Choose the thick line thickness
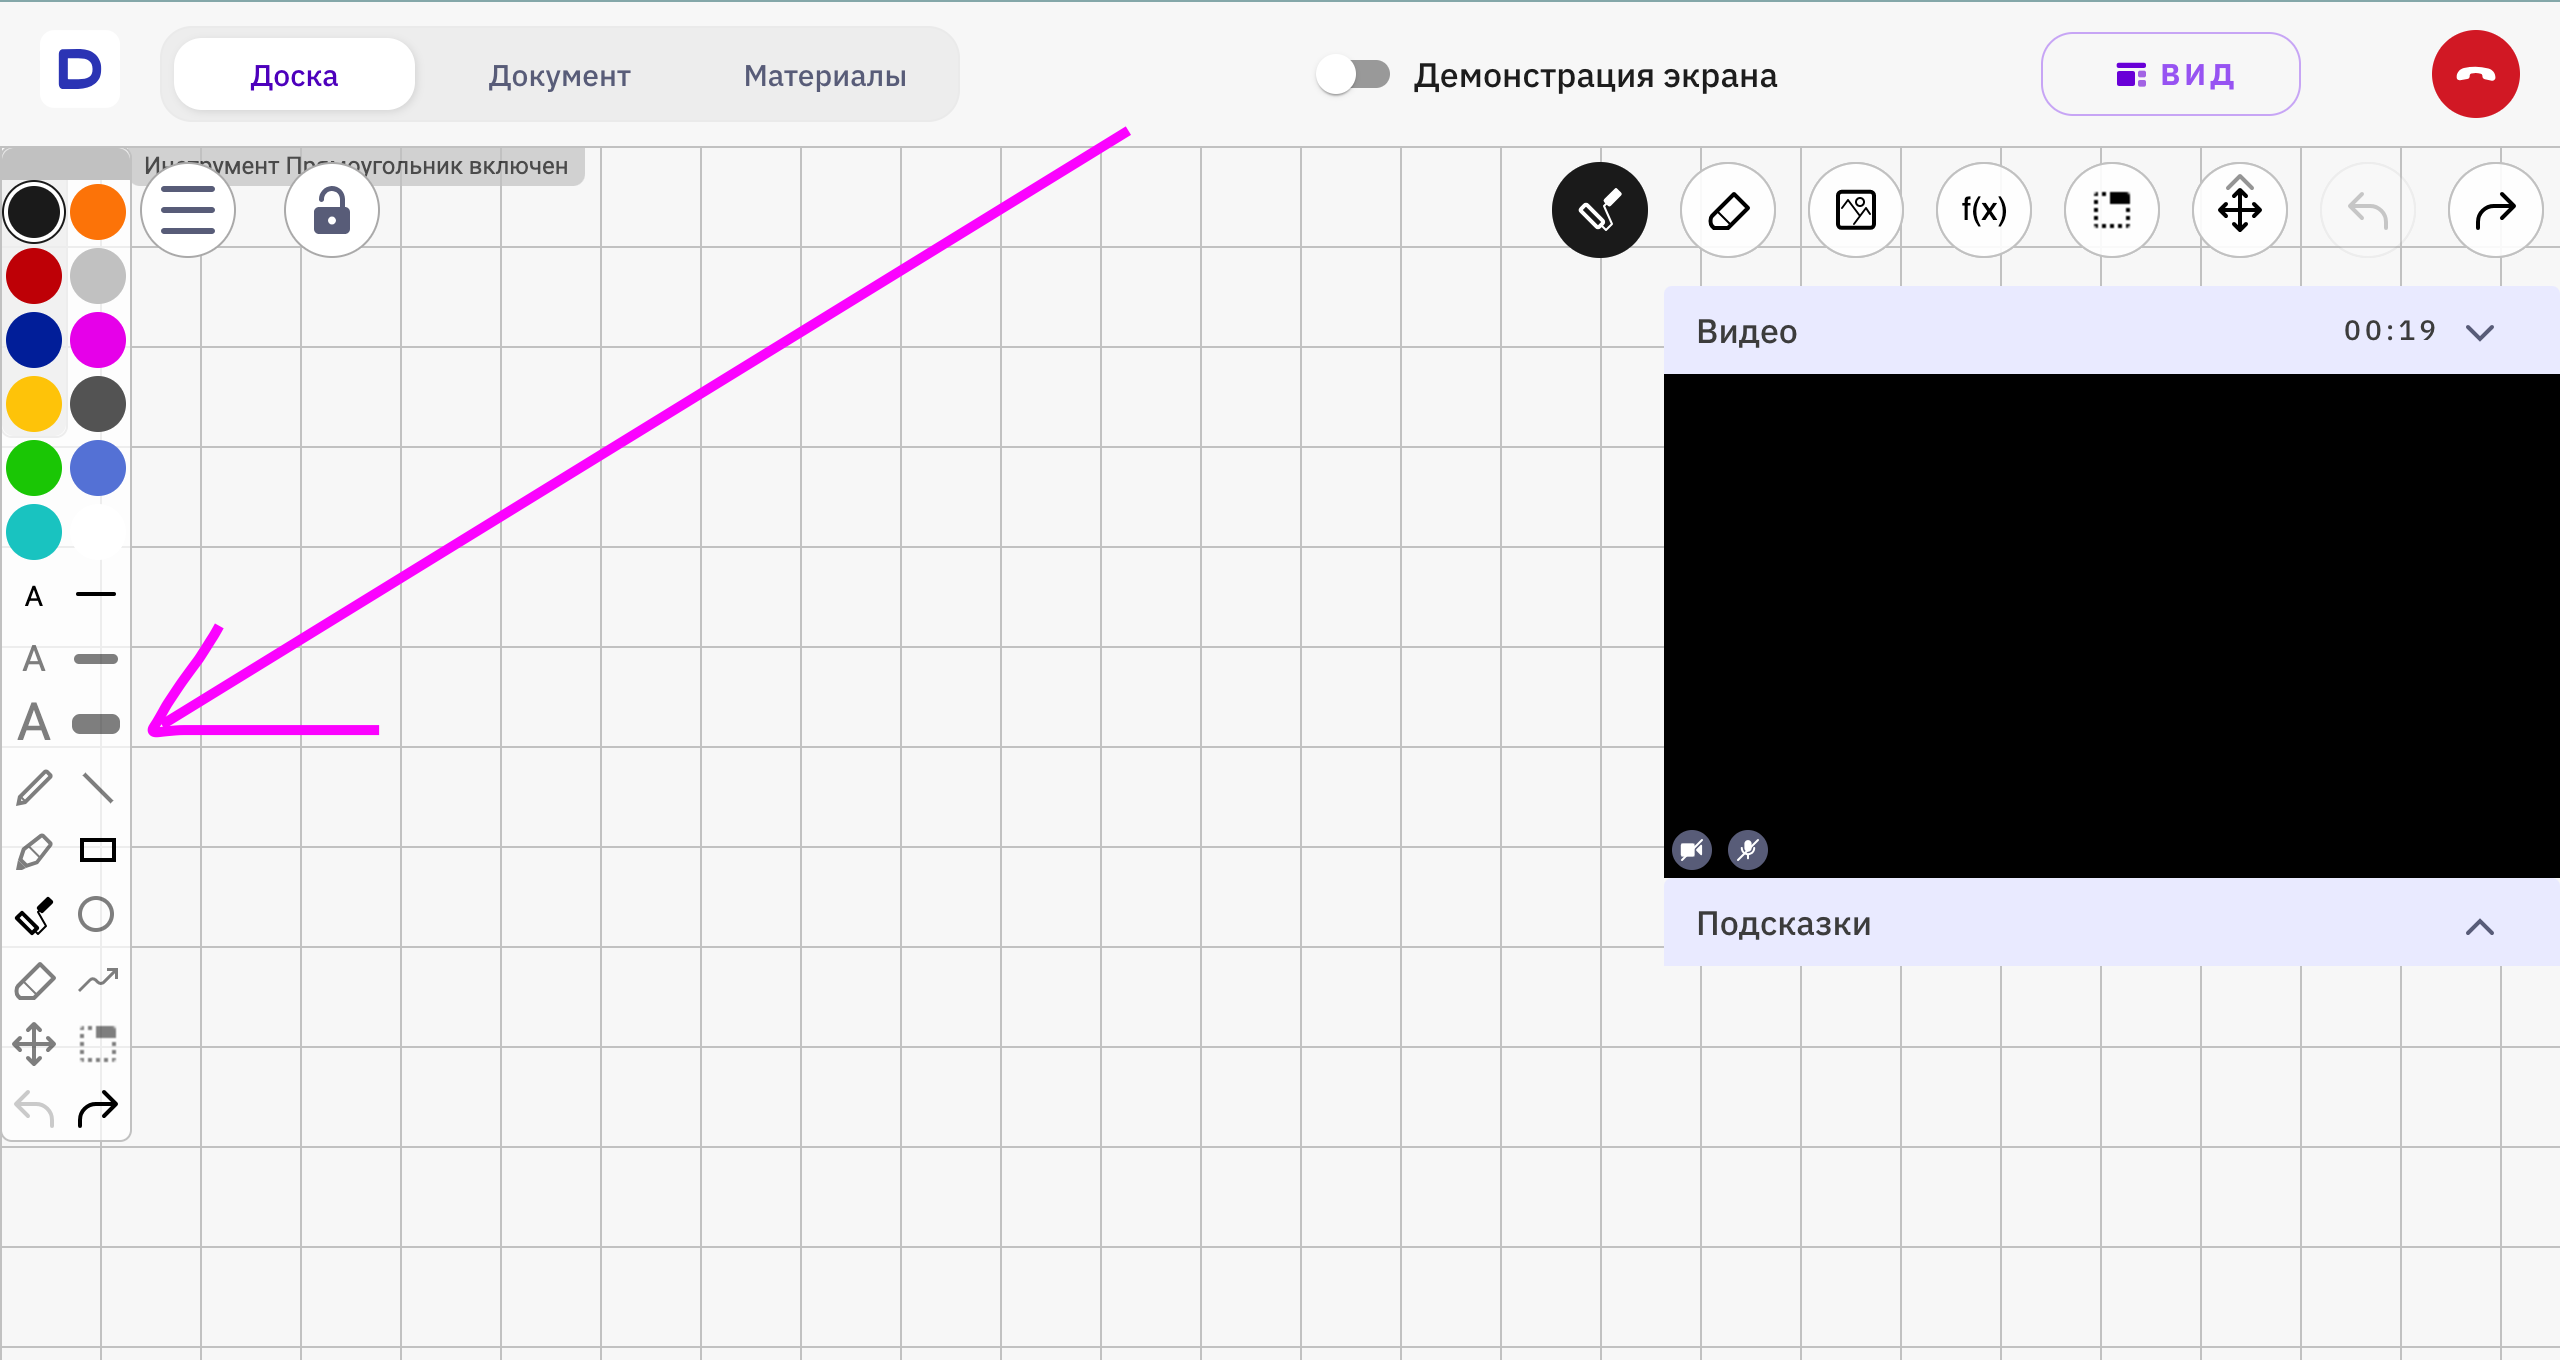 (x=96, y=723)
